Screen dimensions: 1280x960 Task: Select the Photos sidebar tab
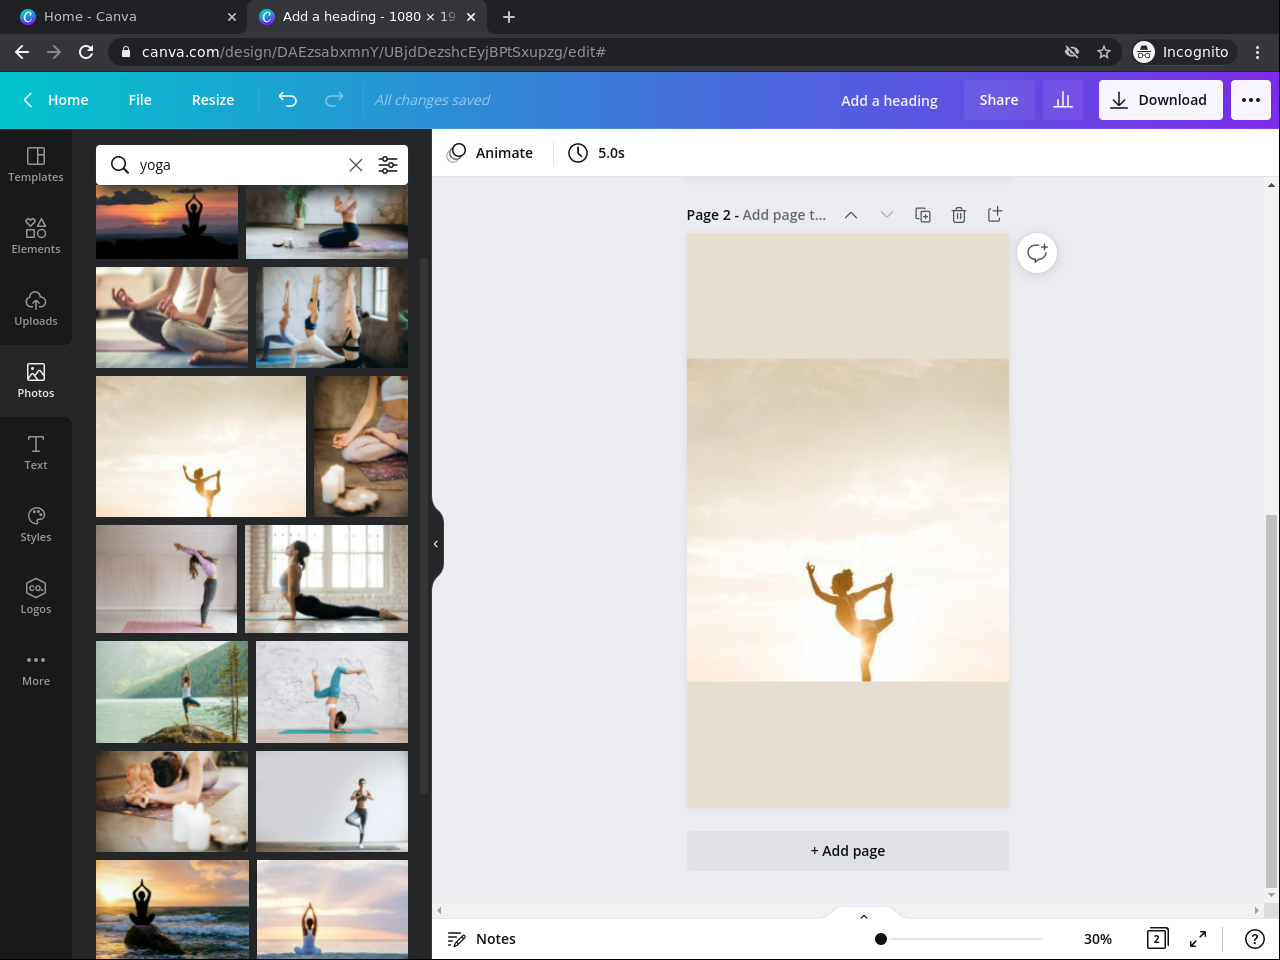(36, 381)
